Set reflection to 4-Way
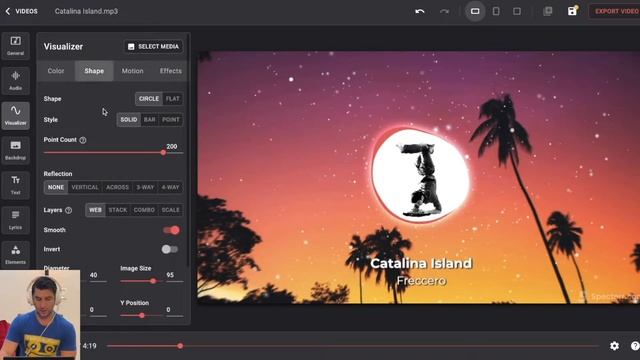Screen dimensions: 640x360 [x=171, y=187]
